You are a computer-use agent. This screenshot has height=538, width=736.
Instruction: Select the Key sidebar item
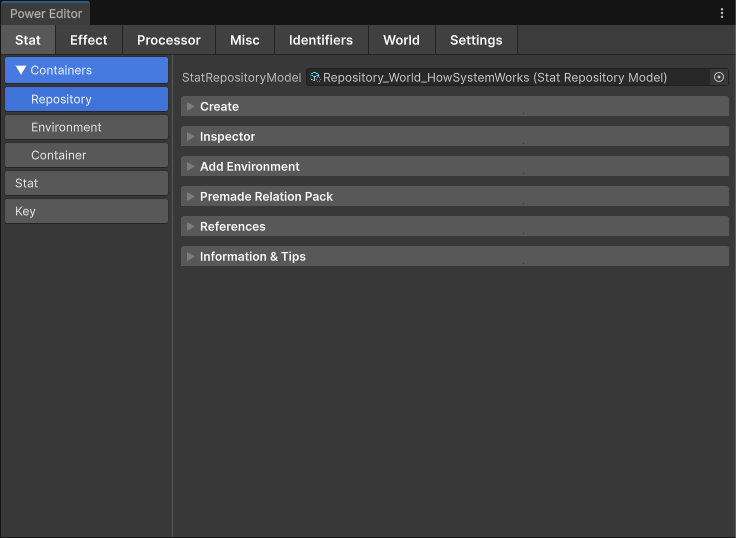86,211
